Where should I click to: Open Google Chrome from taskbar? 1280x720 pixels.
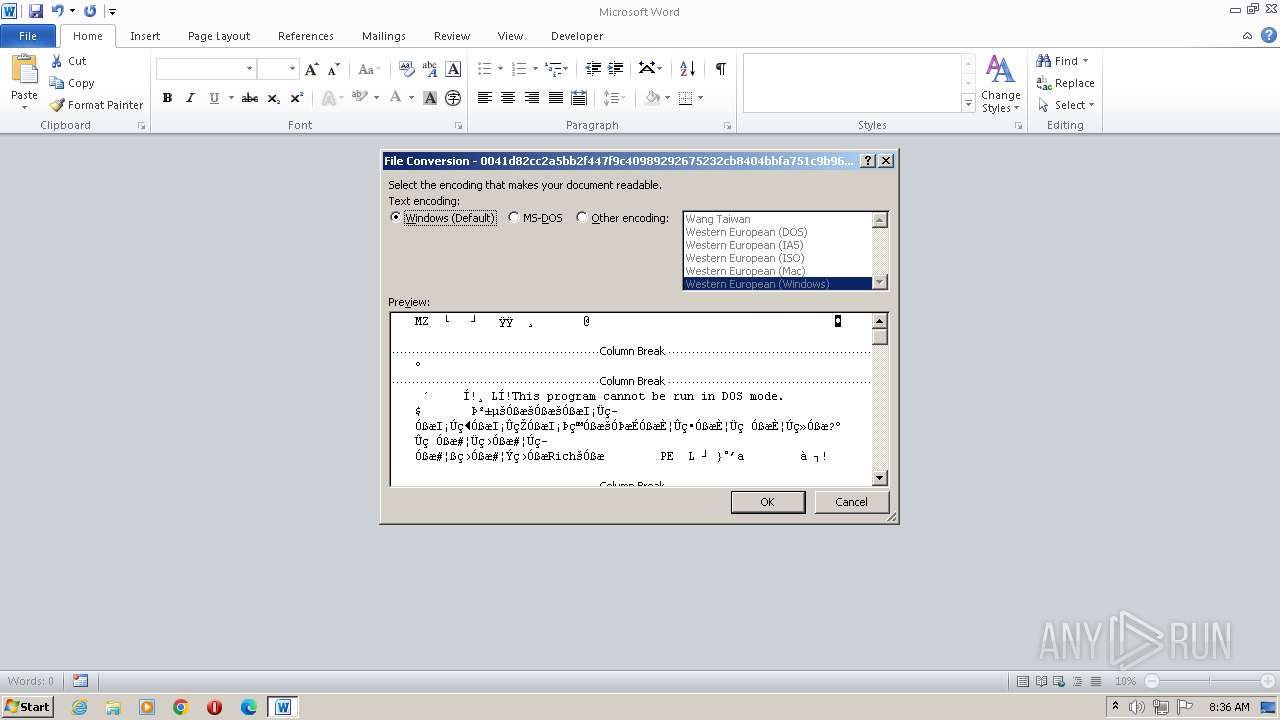coord(181,707)
